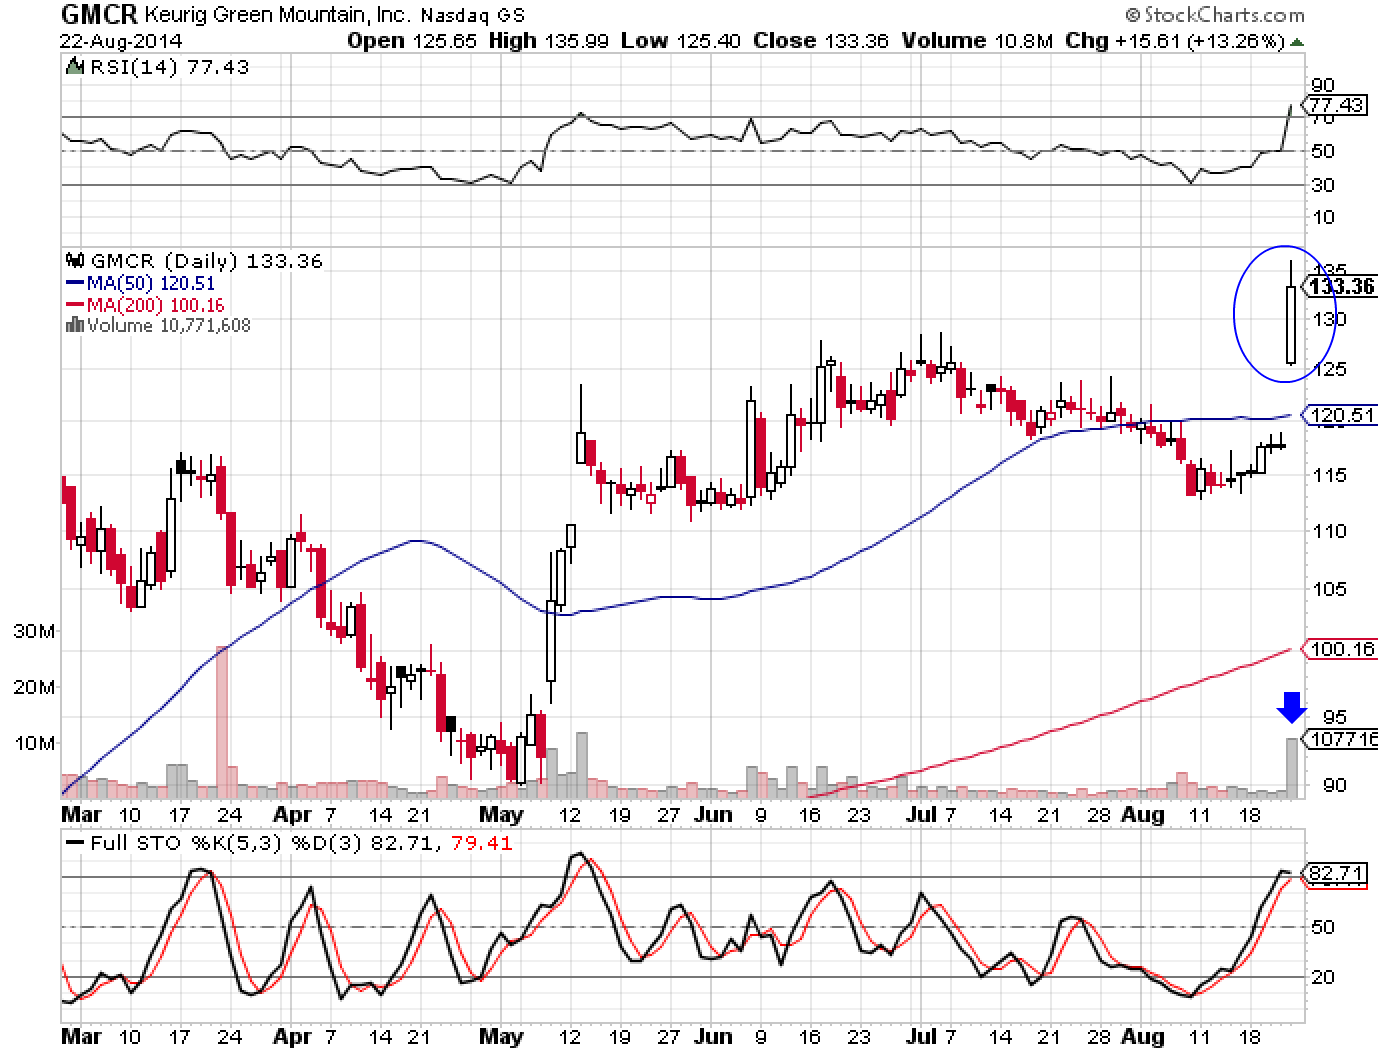Screen dimensions: 1378x1048
Task: Click the 120.51 MA(50) tag on price axis
Action: [1340, 414]
